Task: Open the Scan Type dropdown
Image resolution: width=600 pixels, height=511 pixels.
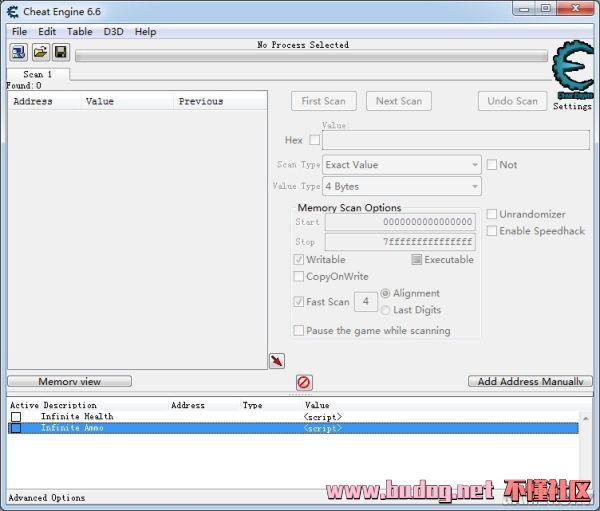Action: pyautogui.click(x=402, y=165)
